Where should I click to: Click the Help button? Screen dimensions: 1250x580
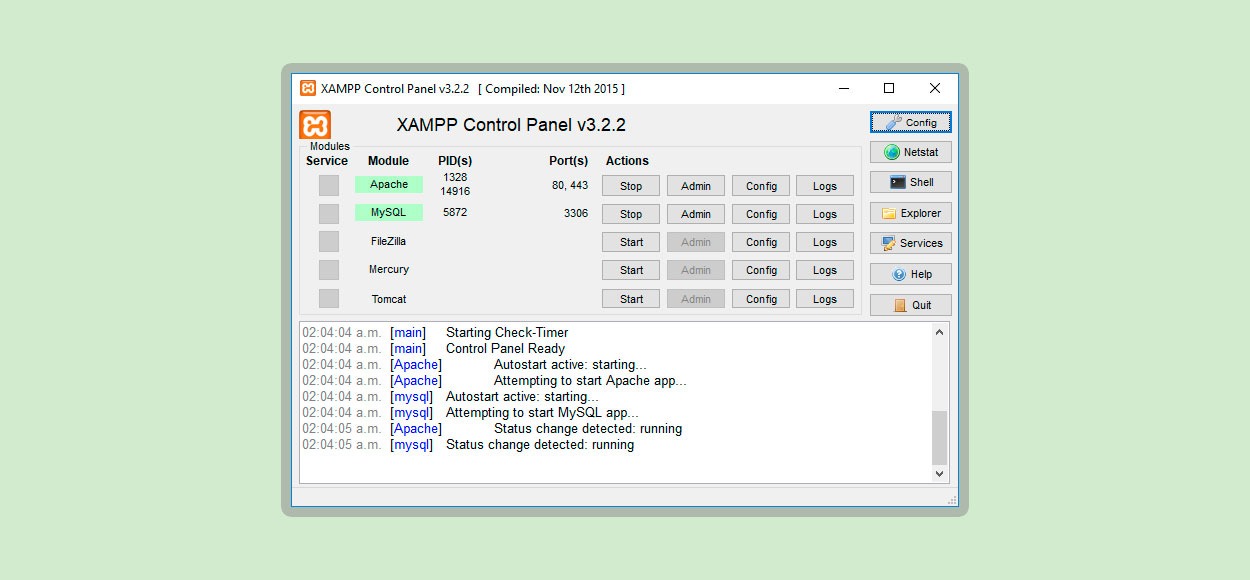(910, 274)
